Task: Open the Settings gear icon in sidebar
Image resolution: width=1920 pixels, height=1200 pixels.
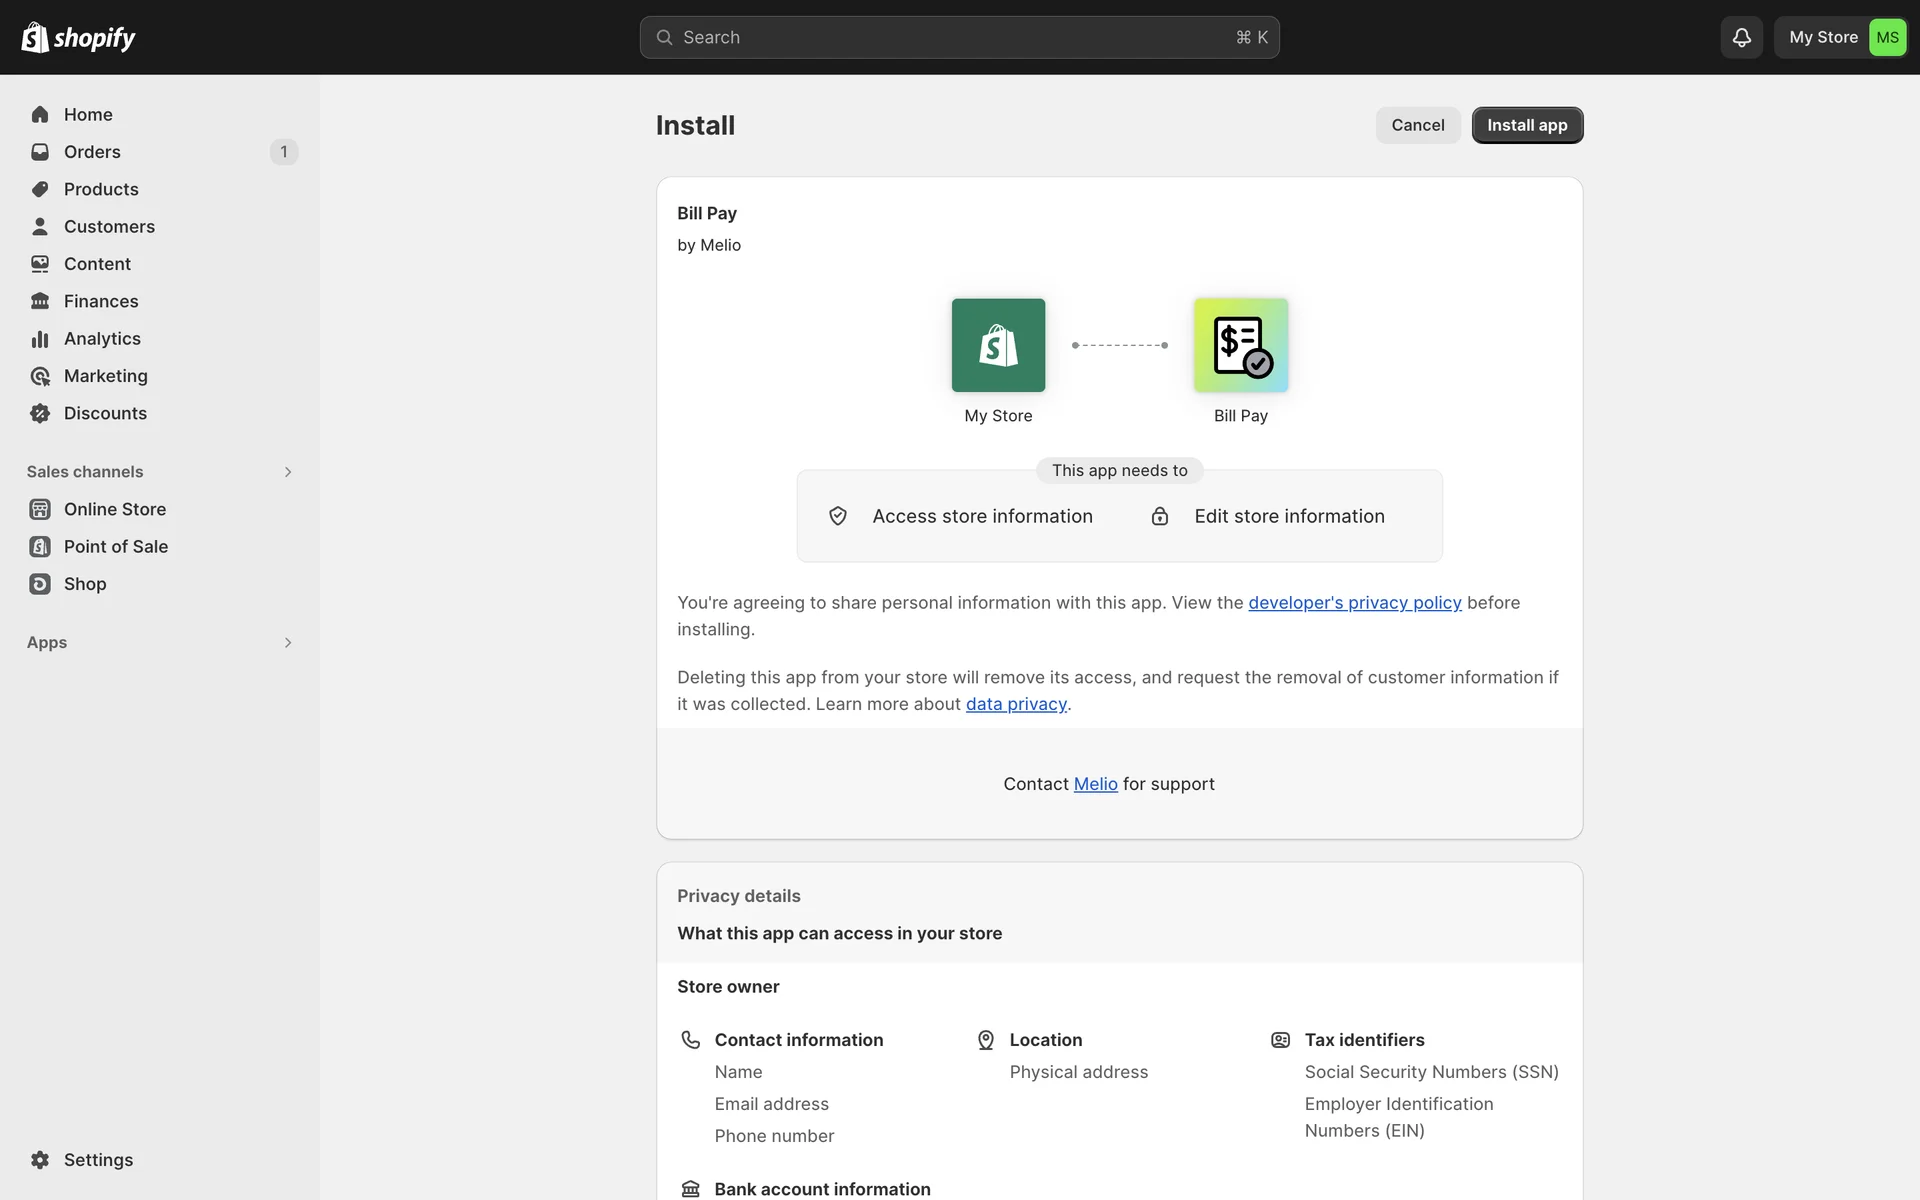Action: (40, 1159)
